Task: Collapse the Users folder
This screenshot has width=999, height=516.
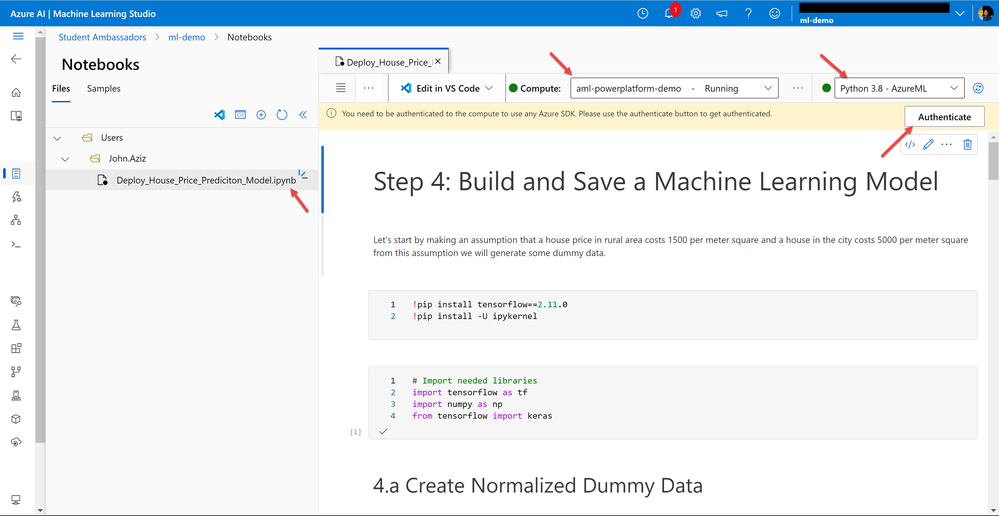Action: (57, 138)
